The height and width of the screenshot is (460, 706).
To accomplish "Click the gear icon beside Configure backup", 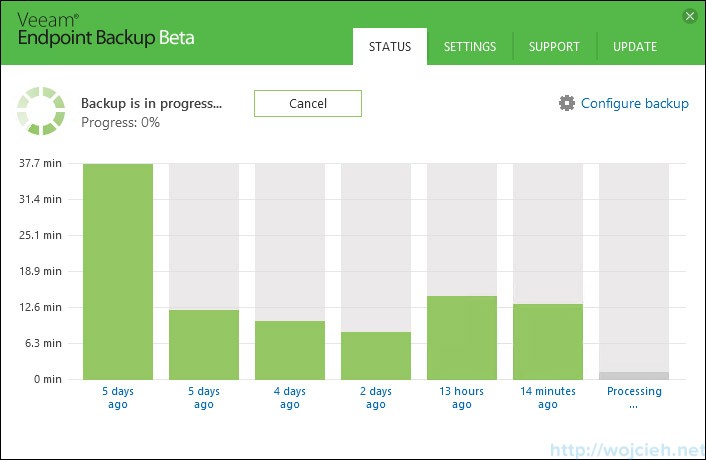I will [567, 103].
